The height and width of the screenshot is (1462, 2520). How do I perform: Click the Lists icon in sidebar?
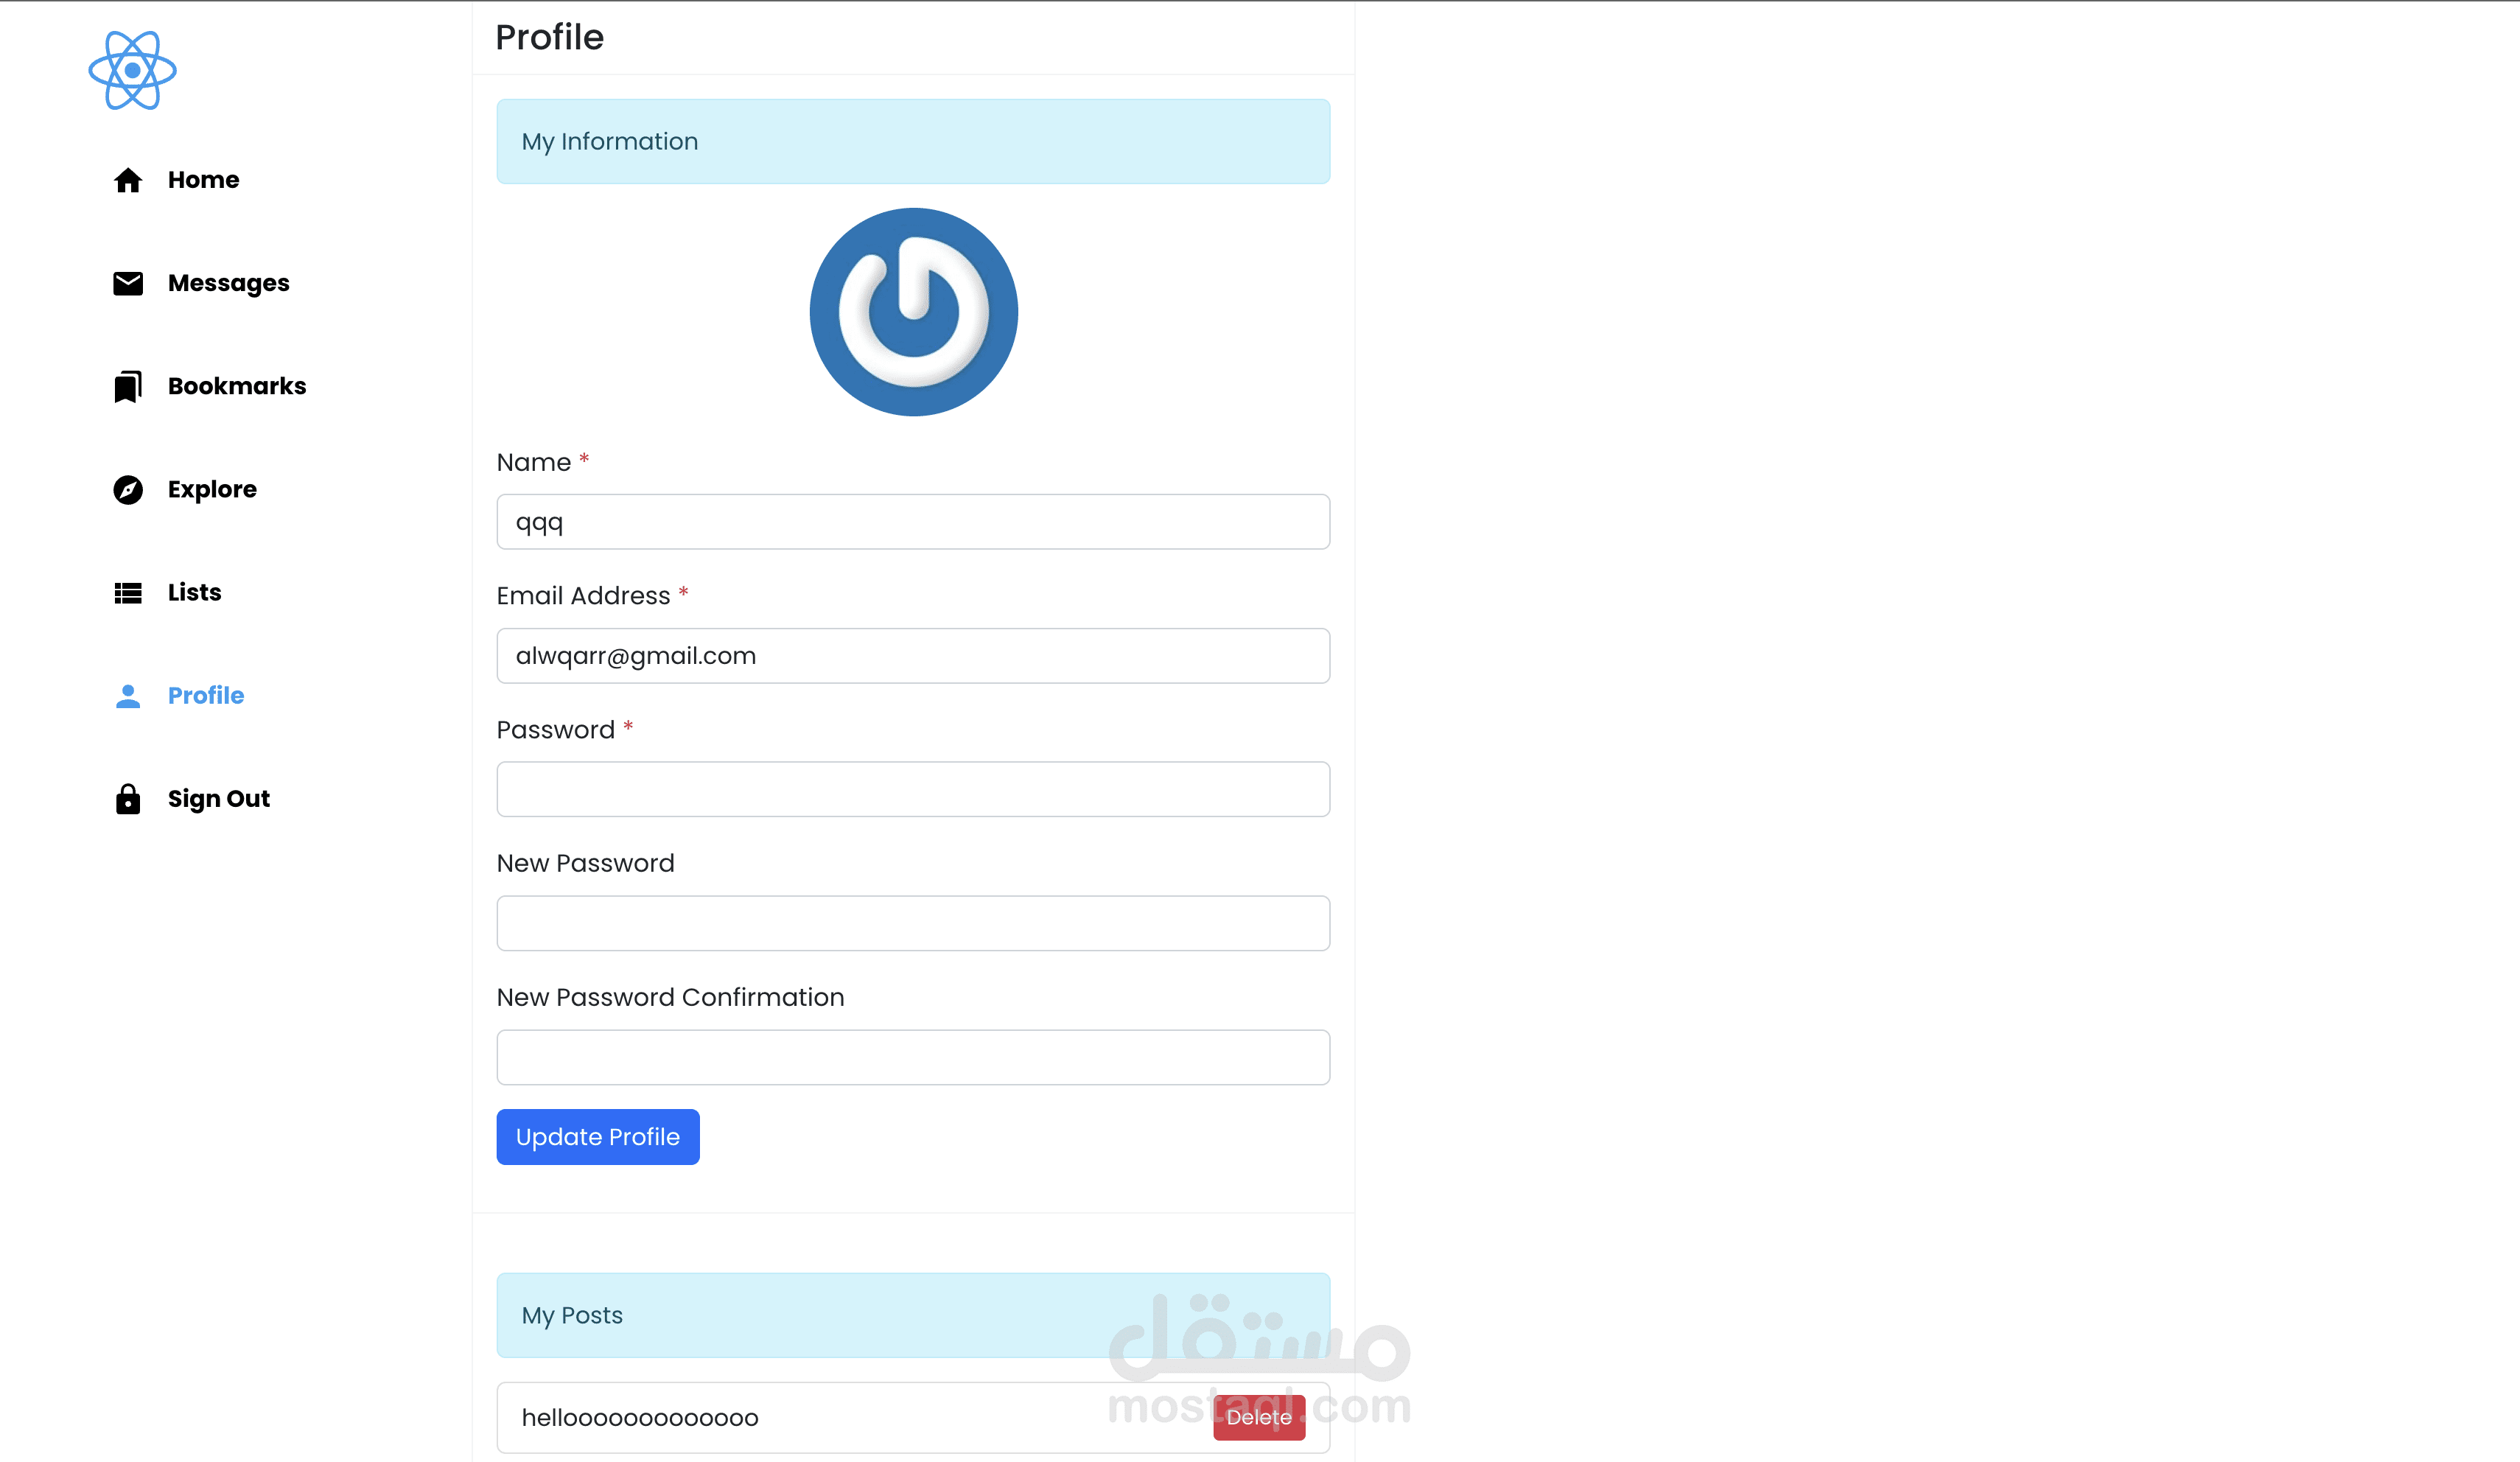pyautogui.click(x=128, y=593)
